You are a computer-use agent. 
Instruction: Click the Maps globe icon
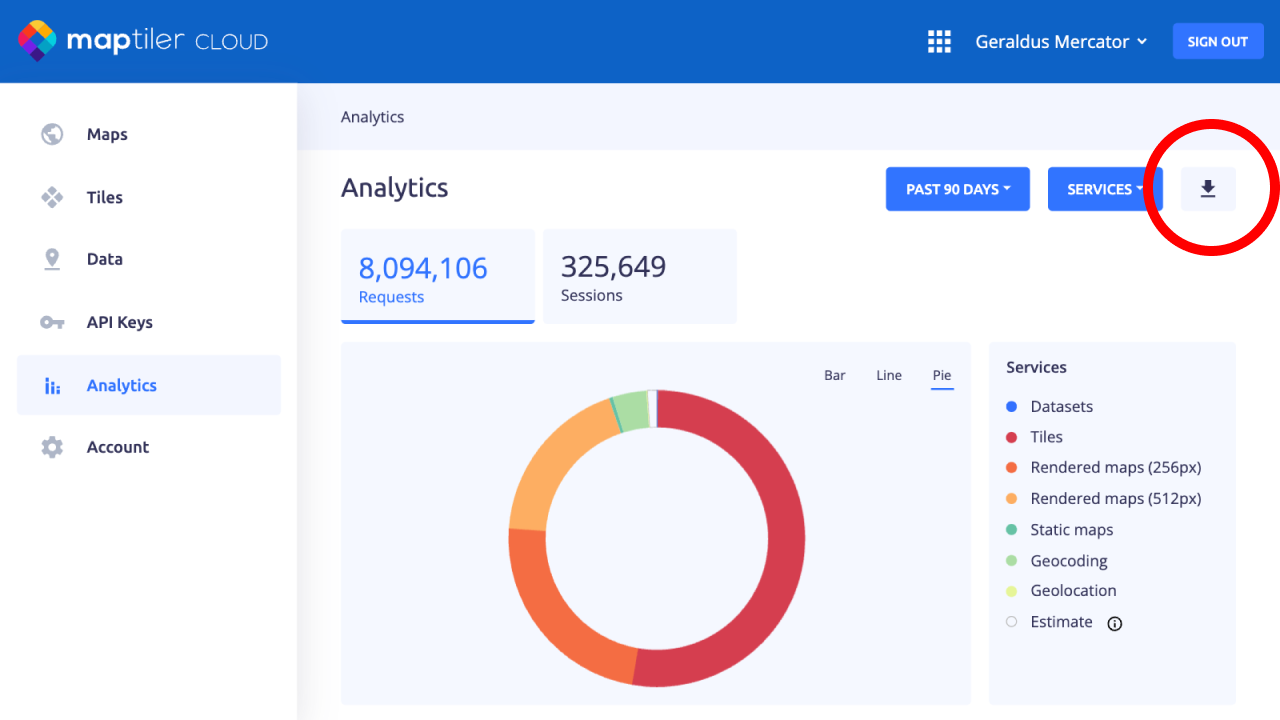click(52, 134)
